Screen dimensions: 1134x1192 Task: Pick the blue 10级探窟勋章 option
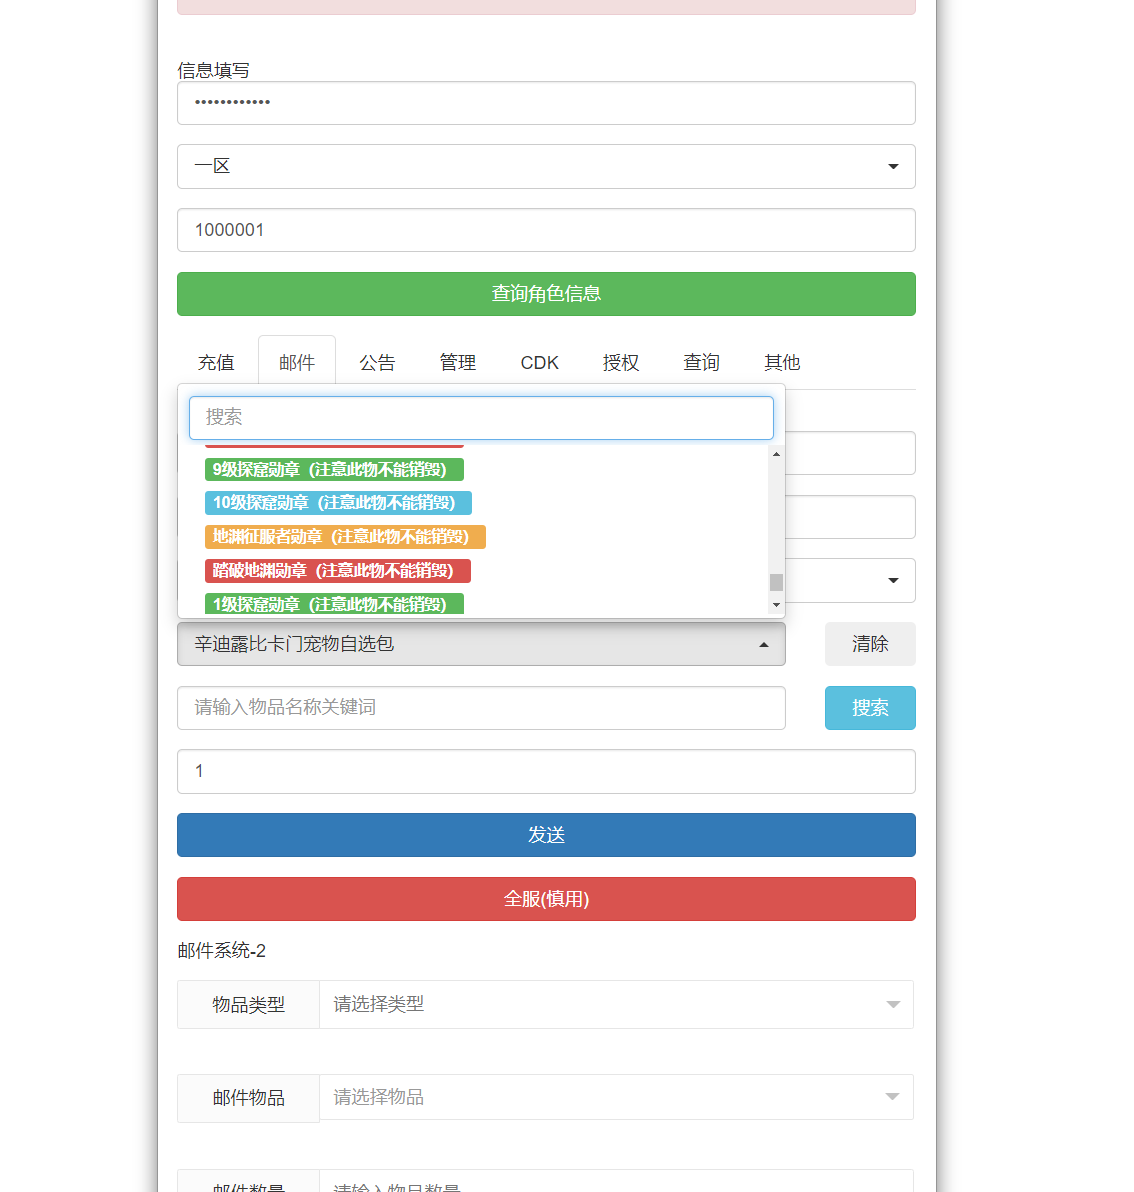pyautogui.click(x=338, y=503)
